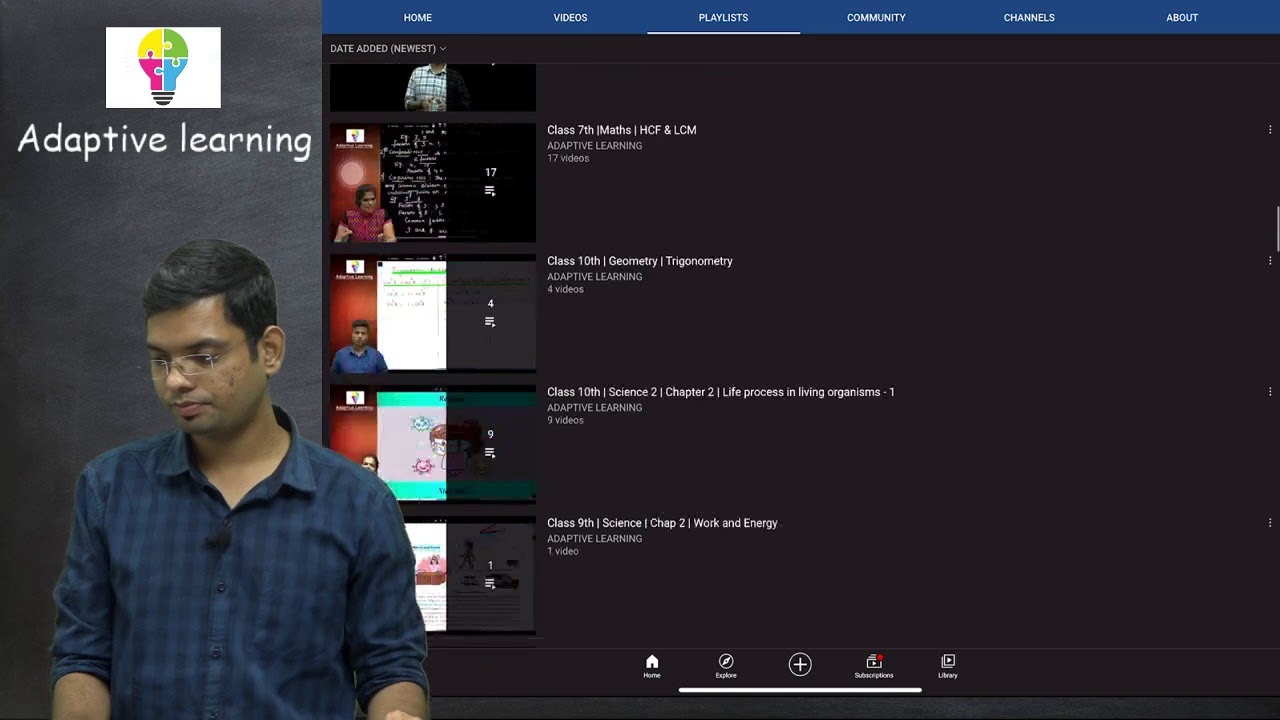Open Class 7th Maths HCF & LCM playlist title
The width and height of the screenshot is (1280, 720).
tap(621, 130)
